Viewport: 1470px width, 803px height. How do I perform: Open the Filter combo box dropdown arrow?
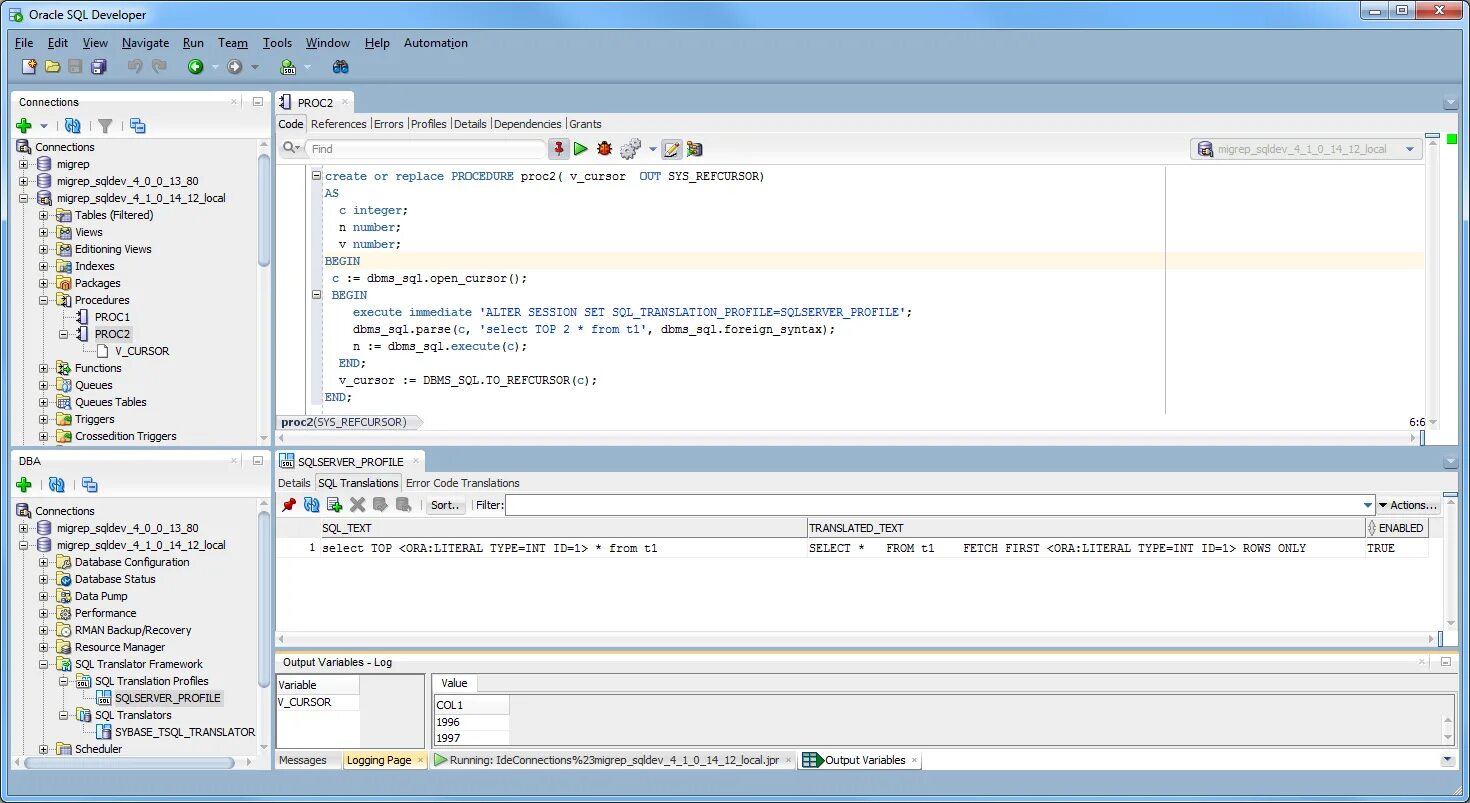pyautogui.click(x=1369, y=505)
